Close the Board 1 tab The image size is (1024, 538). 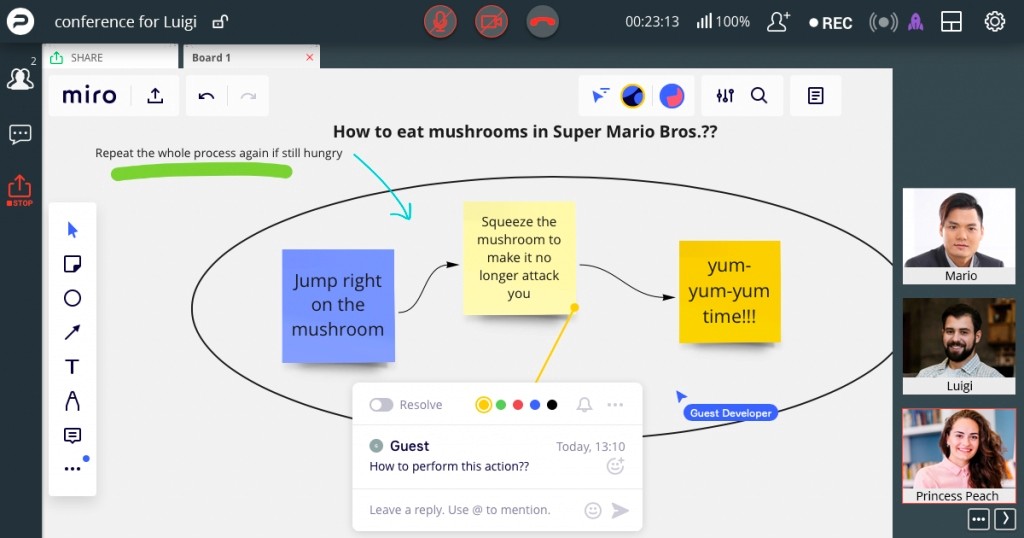pyautogui.click(x=310, y=57)
